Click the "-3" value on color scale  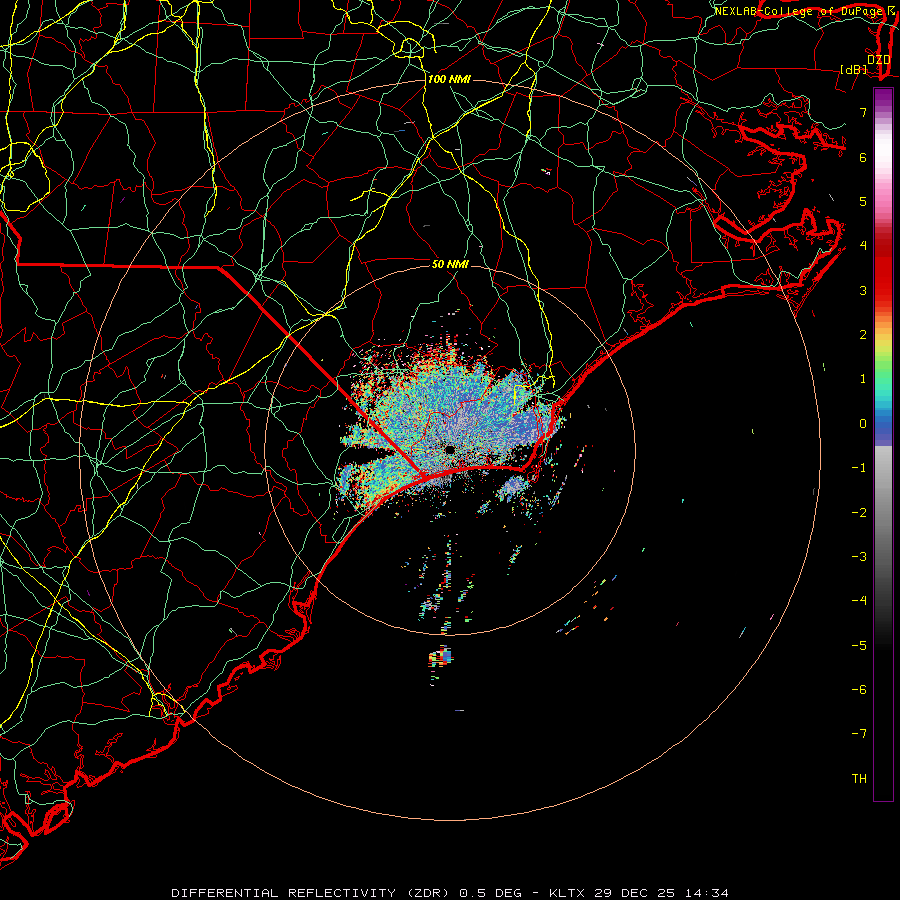(859, 557)
